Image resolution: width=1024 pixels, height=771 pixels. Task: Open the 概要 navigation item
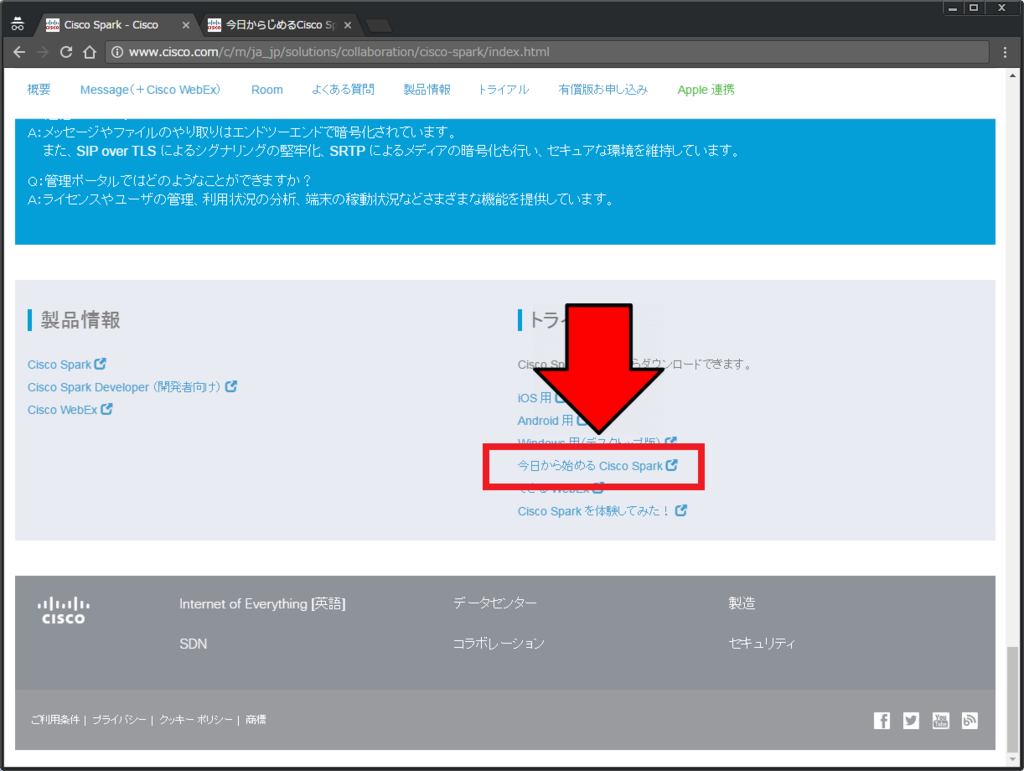click(x=39, y=89)
